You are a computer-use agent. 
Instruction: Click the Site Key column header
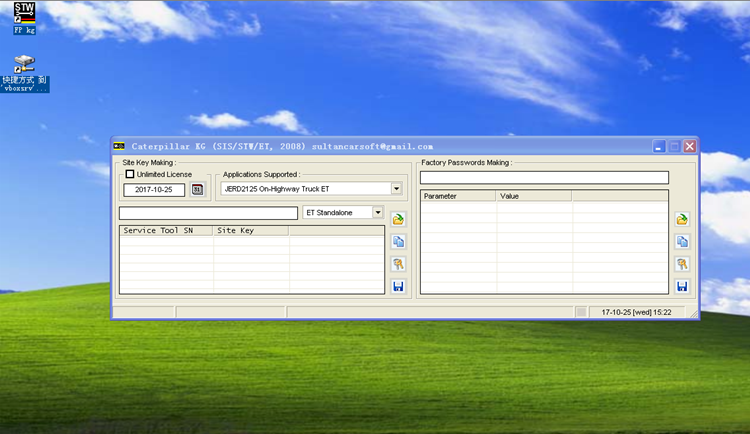[x=251, y=231]
